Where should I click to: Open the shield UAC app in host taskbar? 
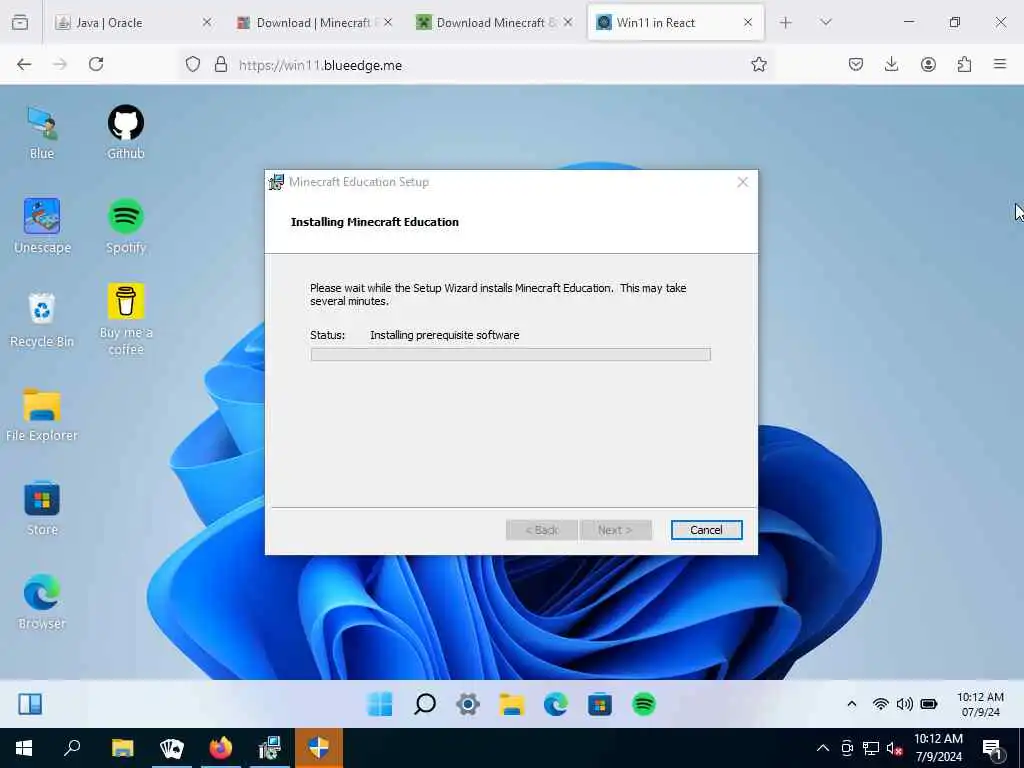[319, 748]
